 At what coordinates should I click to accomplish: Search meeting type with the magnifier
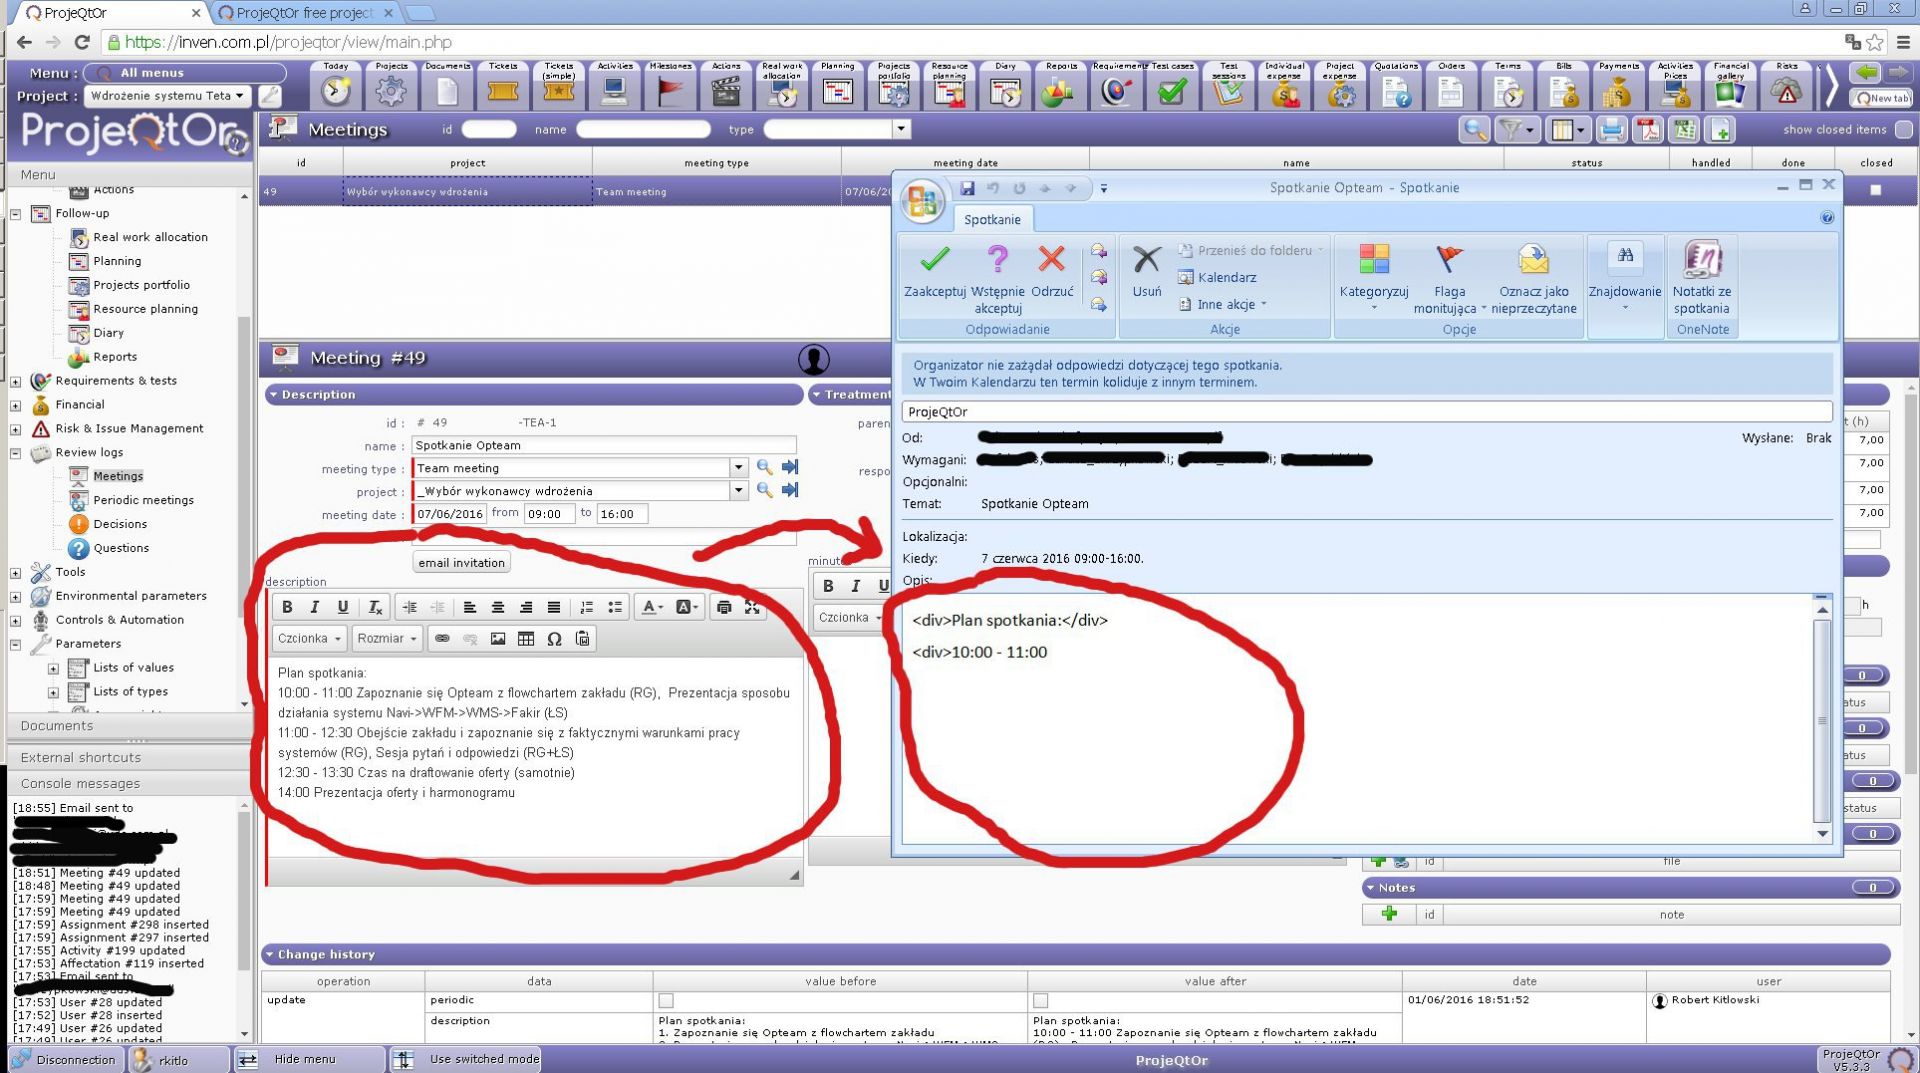click(x=765, y=467)
